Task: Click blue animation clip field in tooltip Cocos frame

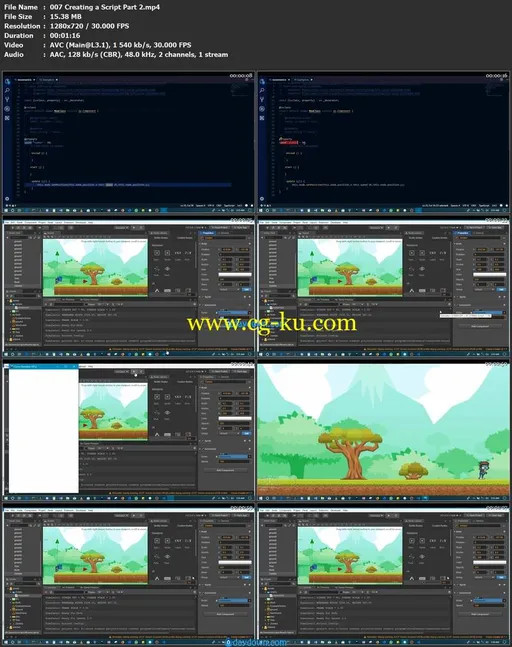Action: point(488,313)
